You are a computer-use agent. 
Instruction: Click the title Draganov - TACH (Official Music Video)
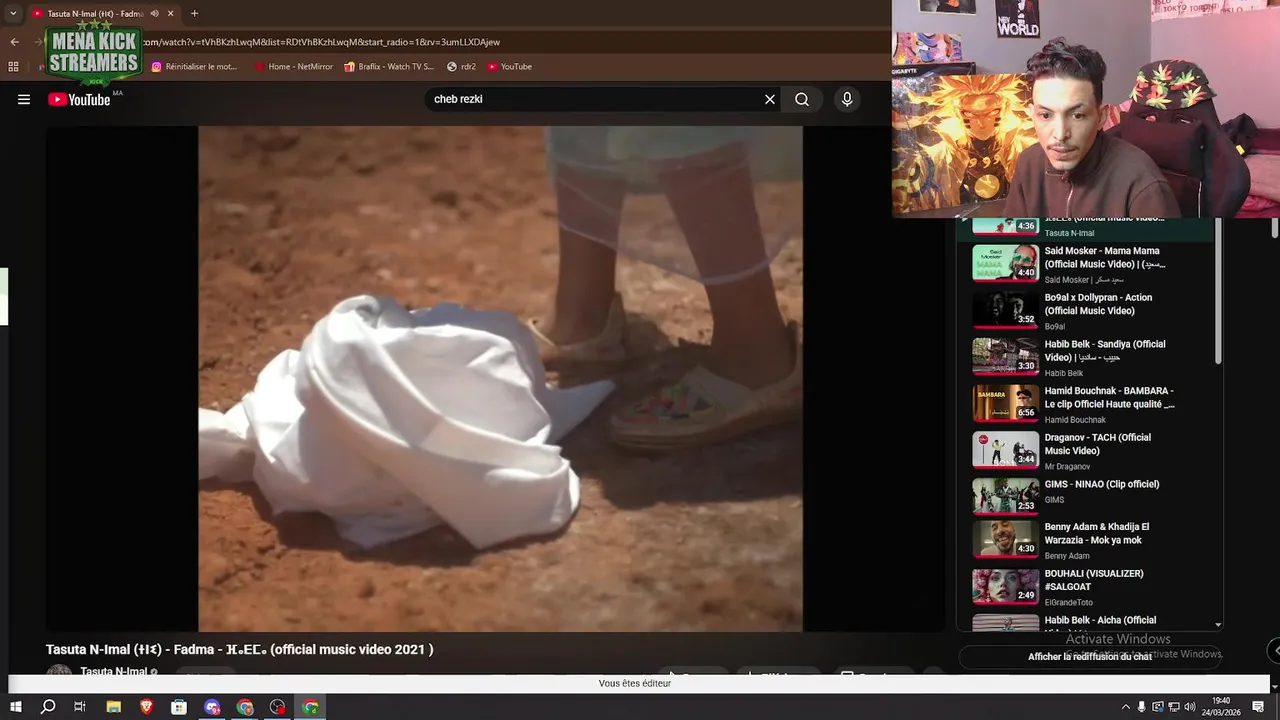click(x=1098, y=444)
